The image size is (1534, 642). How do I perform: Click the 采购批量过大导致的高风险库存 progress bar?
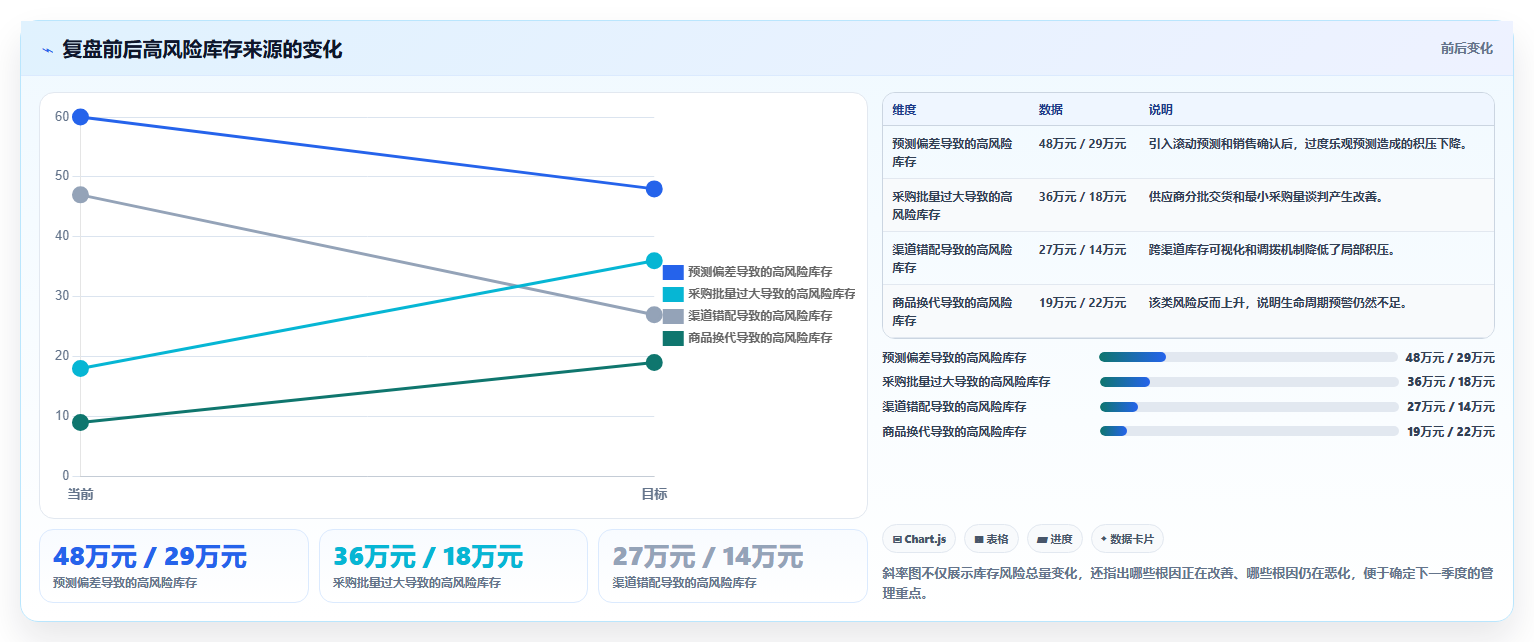(1248, 382)
